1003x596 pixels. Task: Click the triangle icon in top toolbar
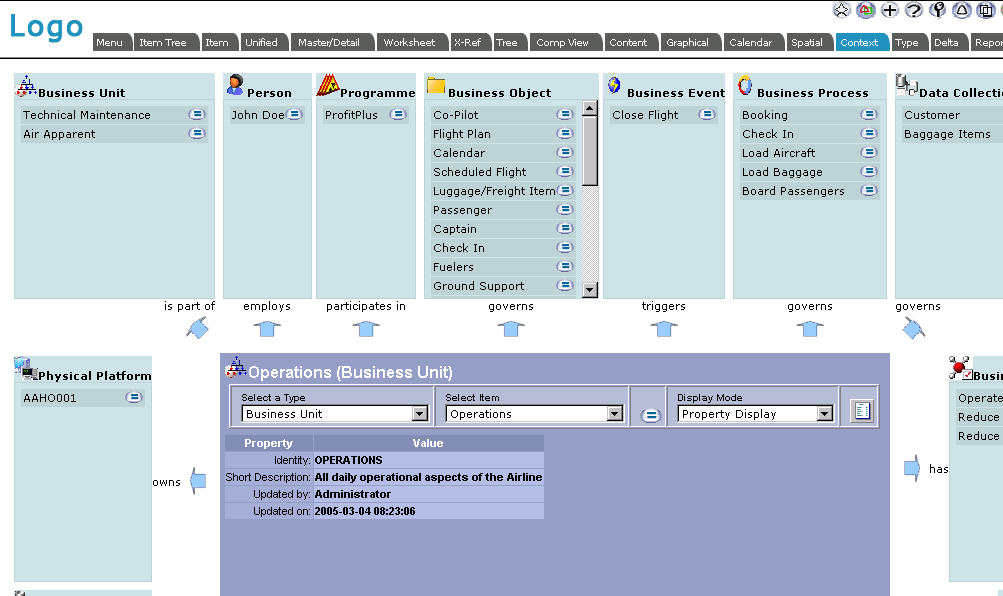pos(961,10)
